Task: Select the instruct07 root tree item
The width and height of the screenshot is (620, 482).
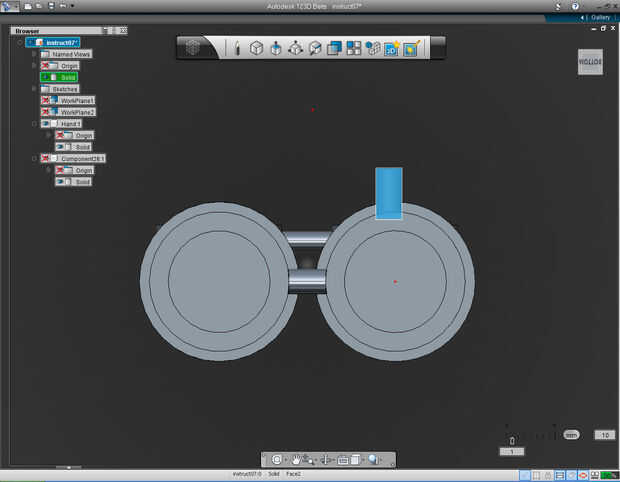Action: 53,42
